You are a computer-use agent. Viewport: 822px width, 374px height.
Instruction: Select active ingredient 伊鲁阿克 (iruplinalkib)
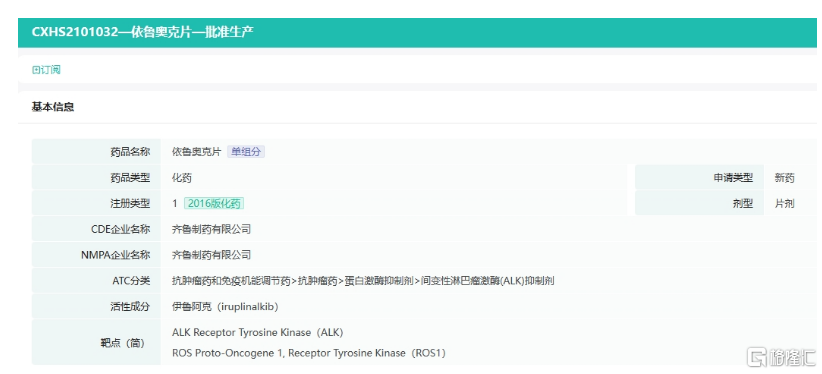click(x=225, y=307)
